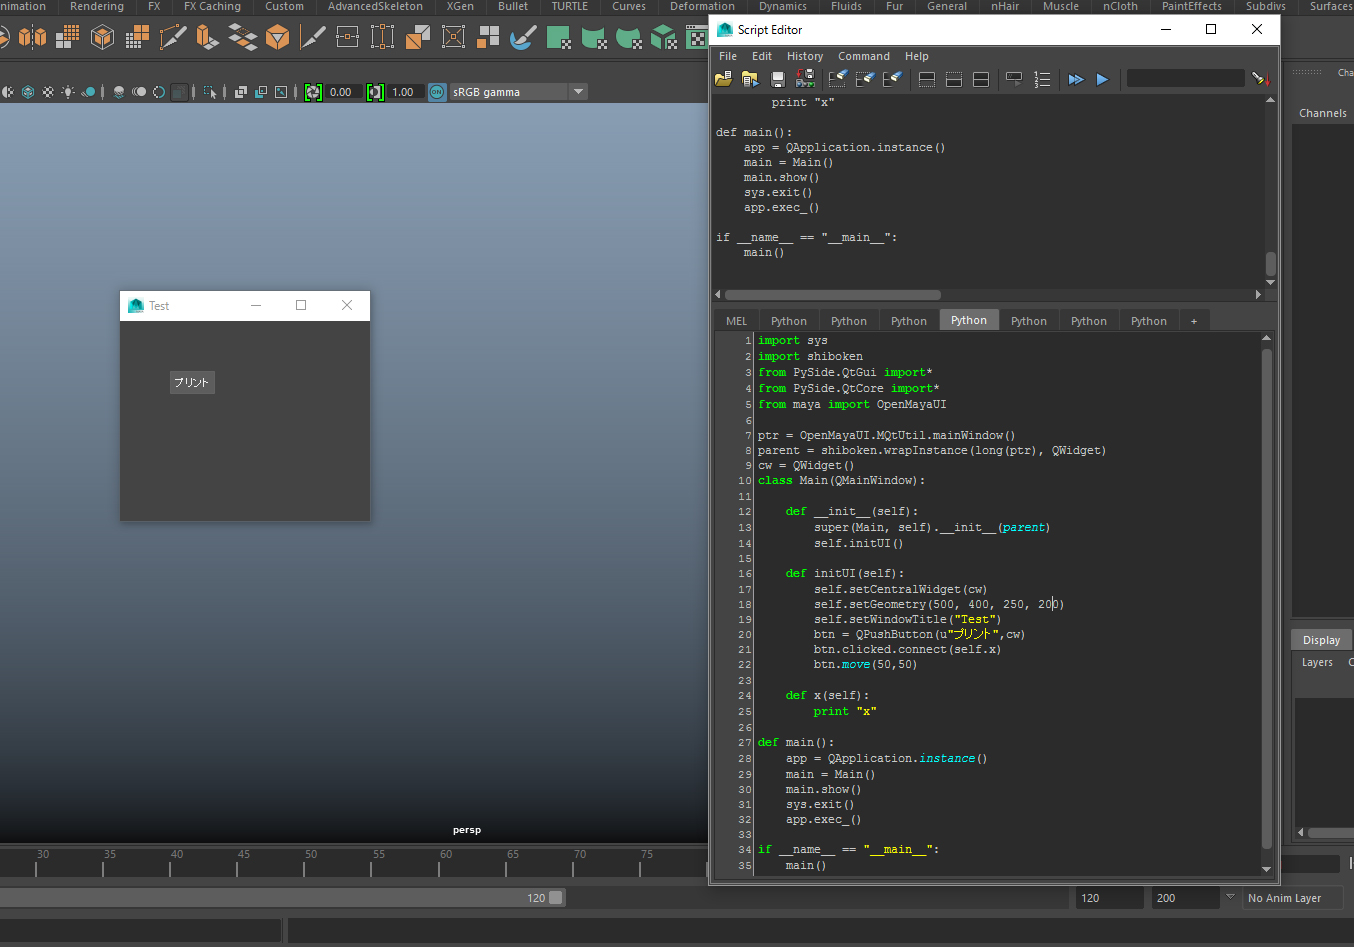Switch to the MEL tab

736,321
